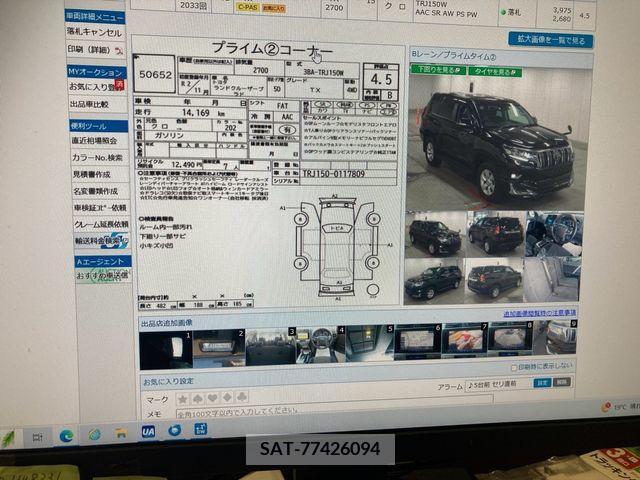Open 直近相場照会 tool
Screen dimensions: 640x480
point(94,140)
